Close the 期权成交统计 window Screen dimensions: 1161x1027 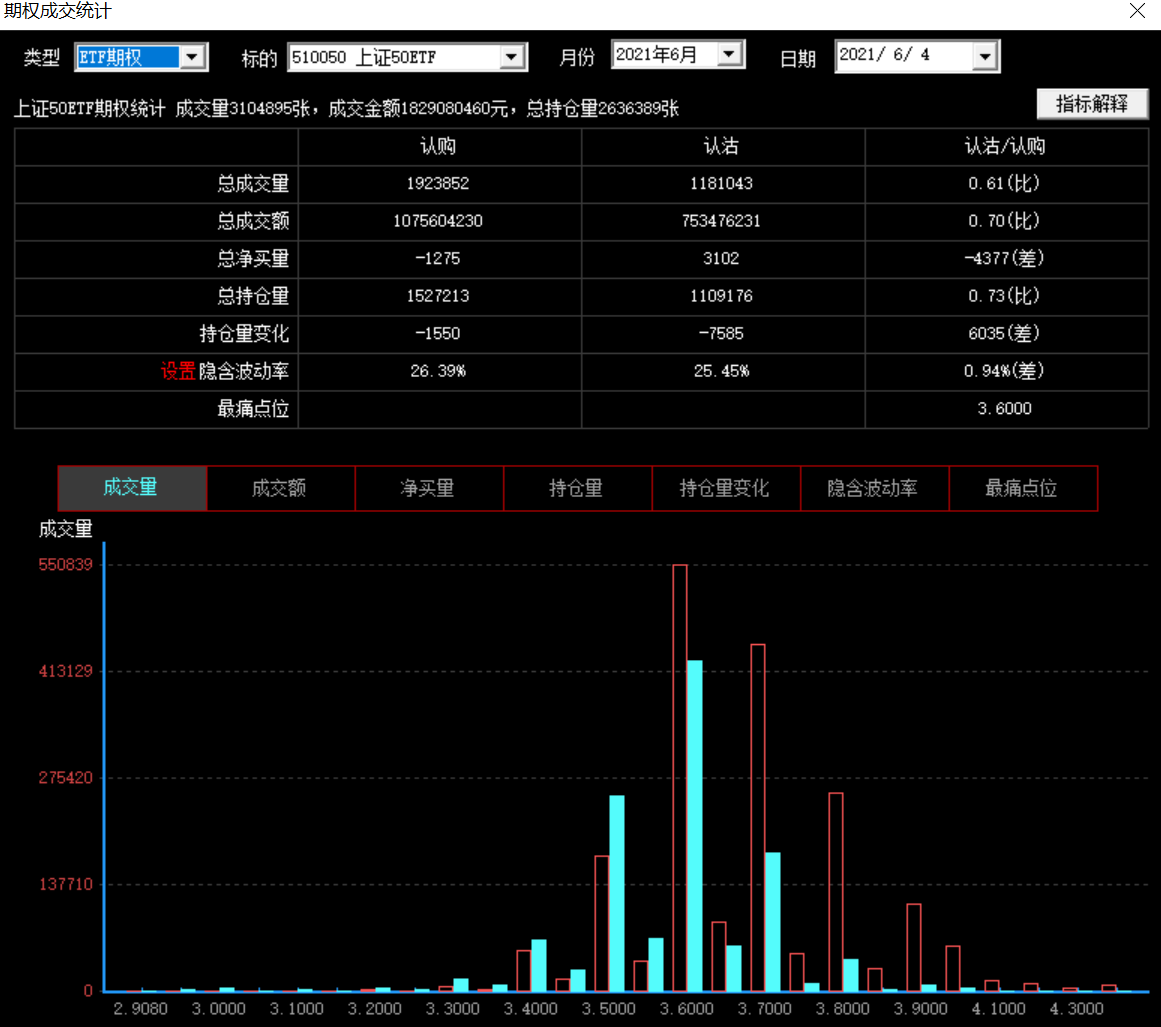click(1137, 12)
